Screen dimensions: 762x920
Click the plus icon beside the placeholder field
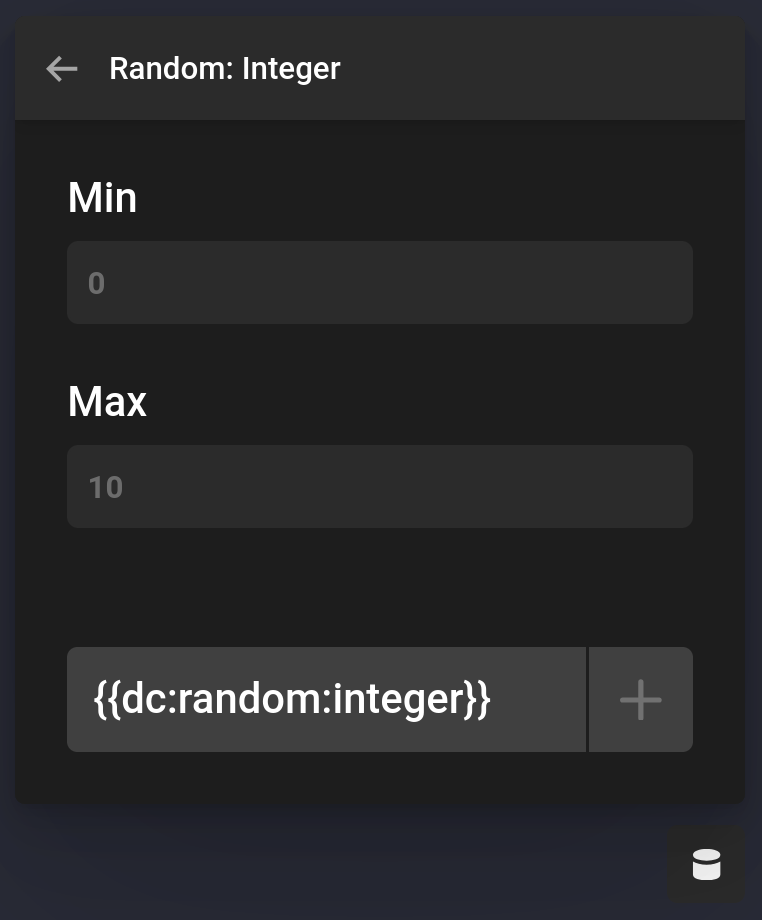click(640, 699)
